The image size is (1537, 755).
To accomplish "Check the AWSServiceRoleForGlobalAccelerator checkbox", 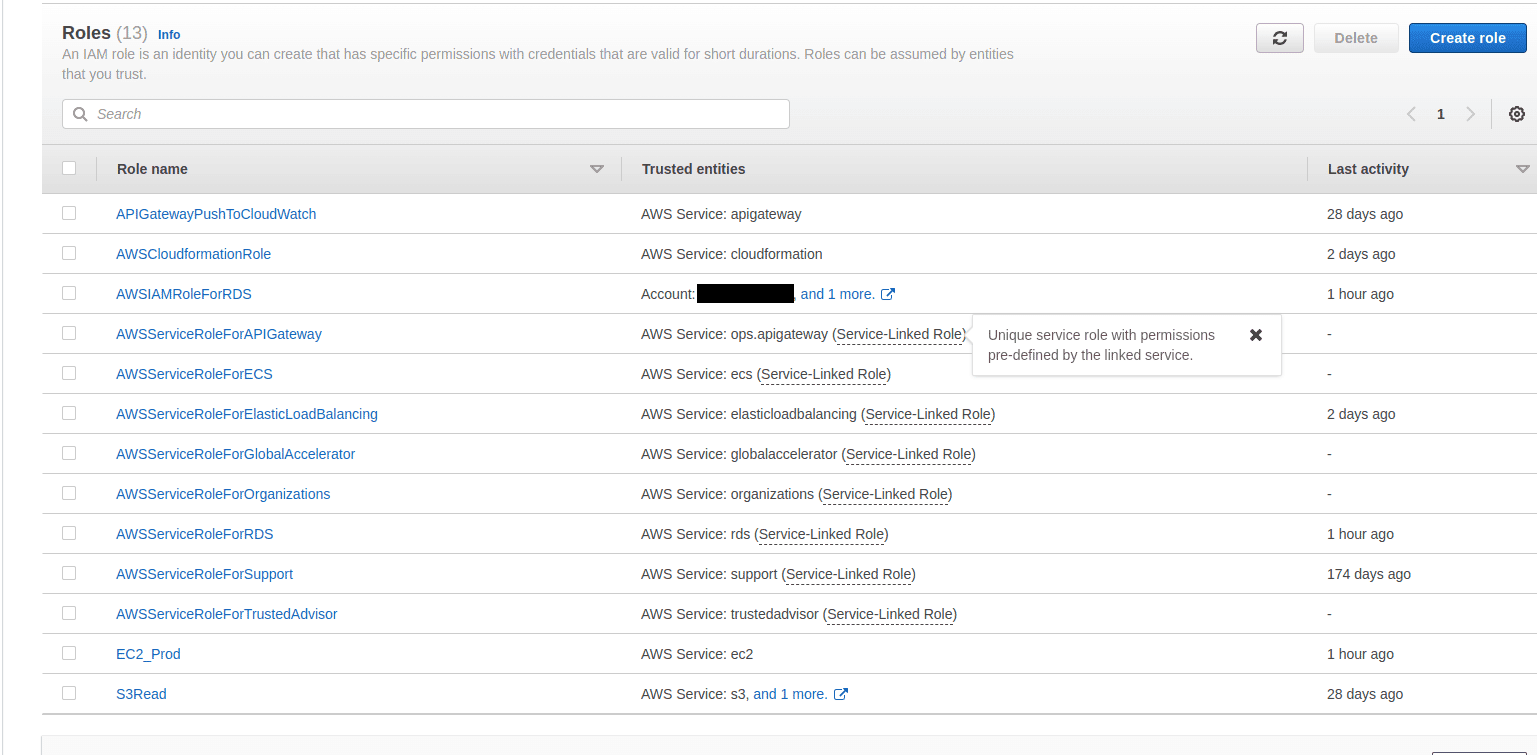I will [x=69, y=453].
